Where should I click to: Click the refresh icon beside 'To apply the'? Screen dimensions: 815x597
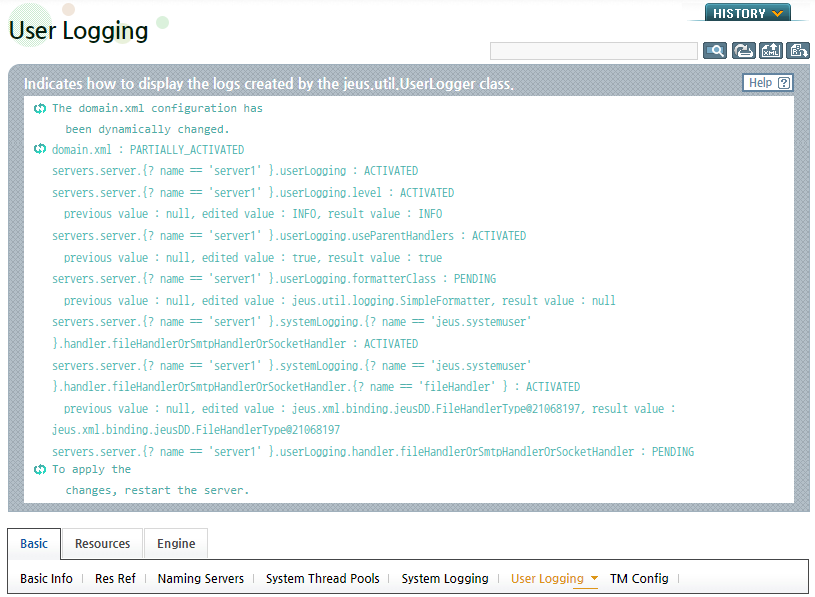click(40, 469)
